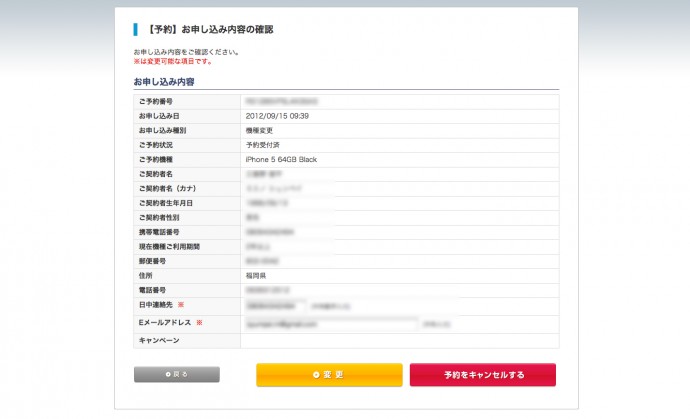Click the 現在機種ご利用期間 row label

click(x=169, y=246)
